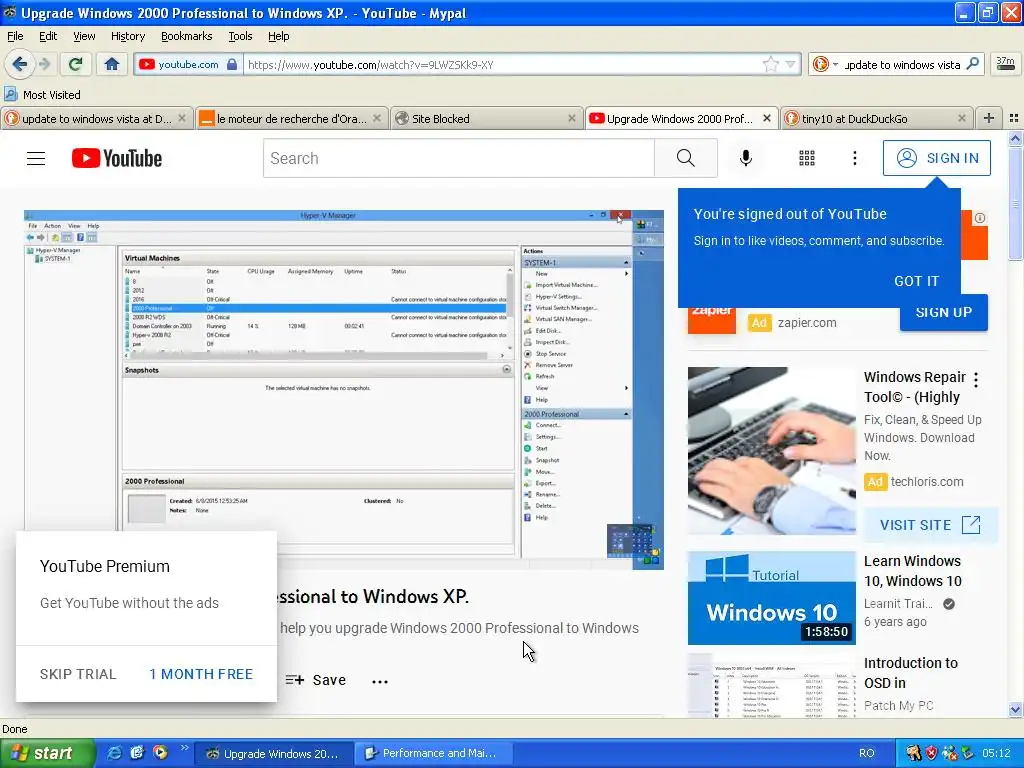Open a new tab with plus button
The image size is (1024, 768).
(x=989, y=118)
